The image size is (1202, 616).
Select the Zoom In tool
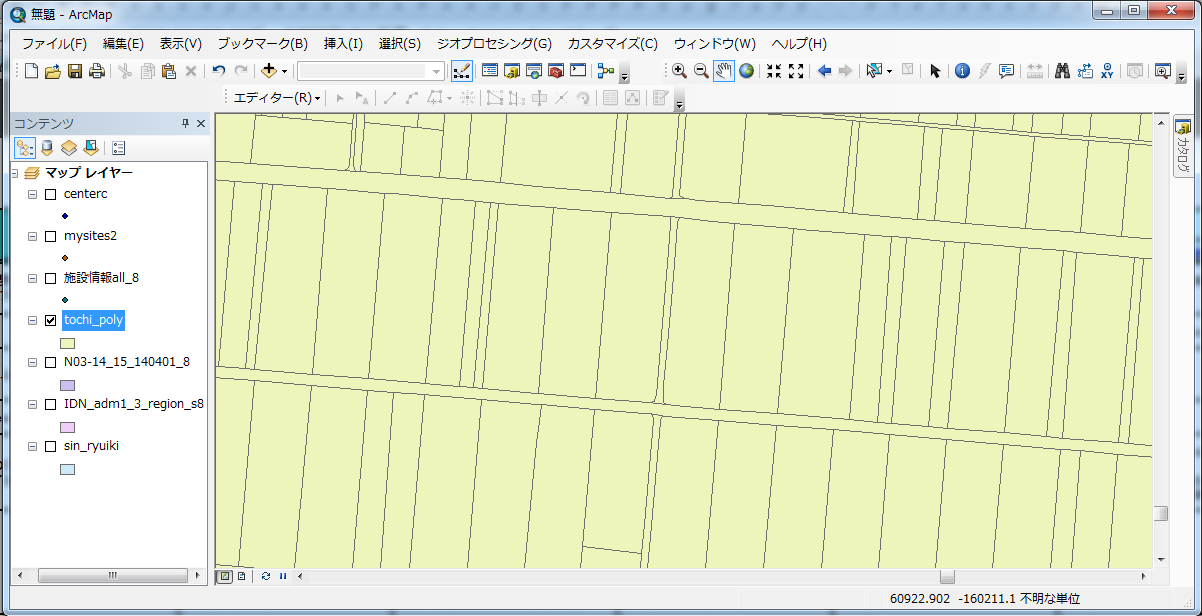(679, 71)
